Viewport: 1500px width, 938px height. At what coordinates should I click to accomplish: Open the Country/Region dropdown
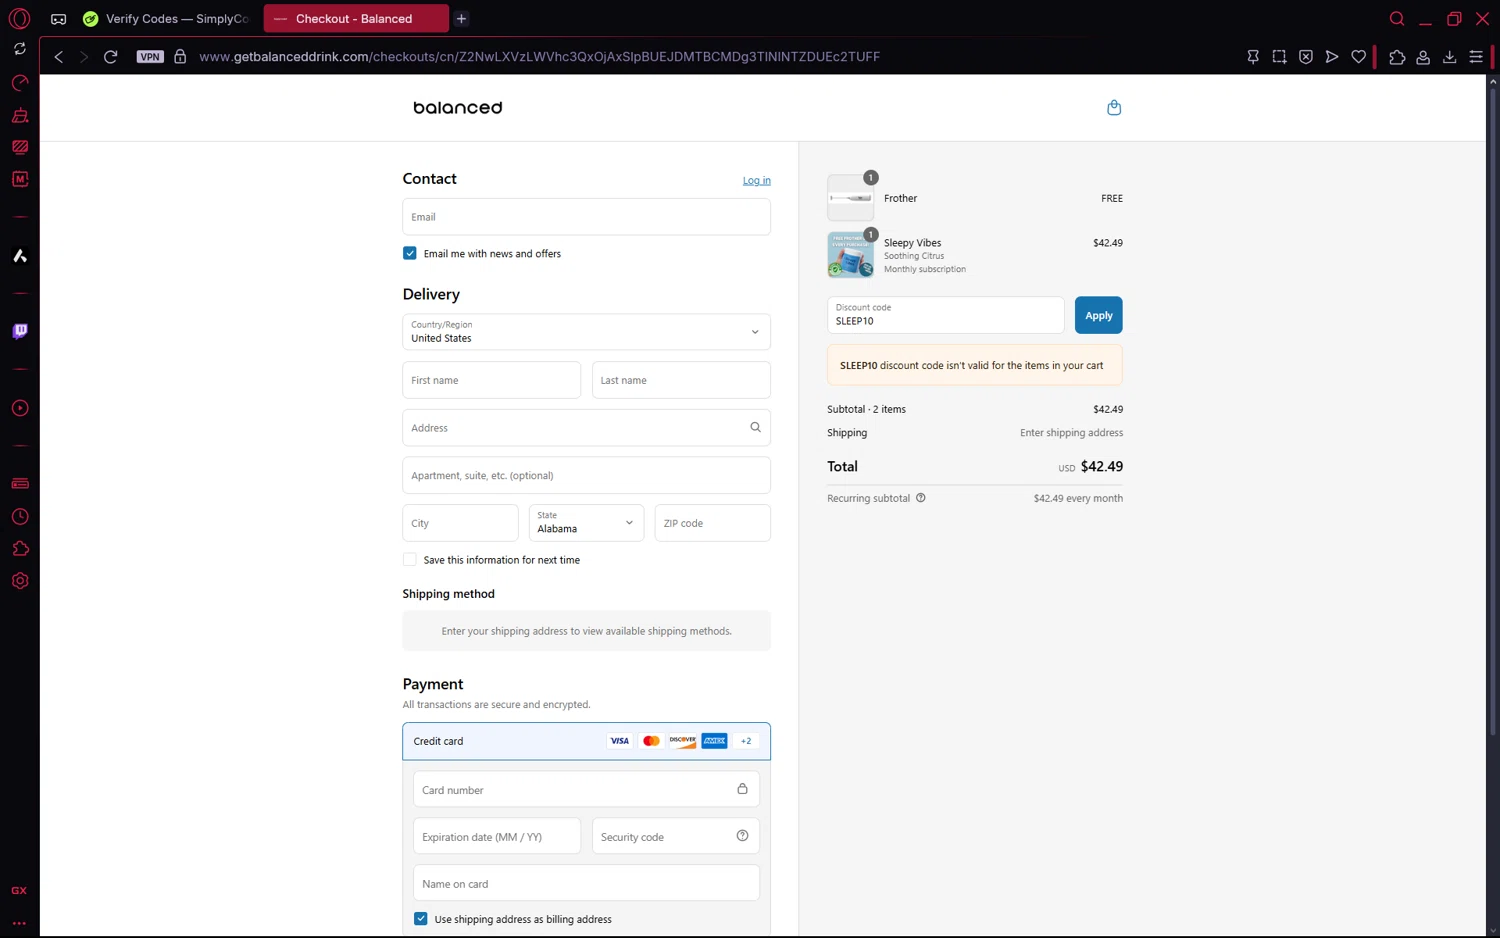pos(586,332)
